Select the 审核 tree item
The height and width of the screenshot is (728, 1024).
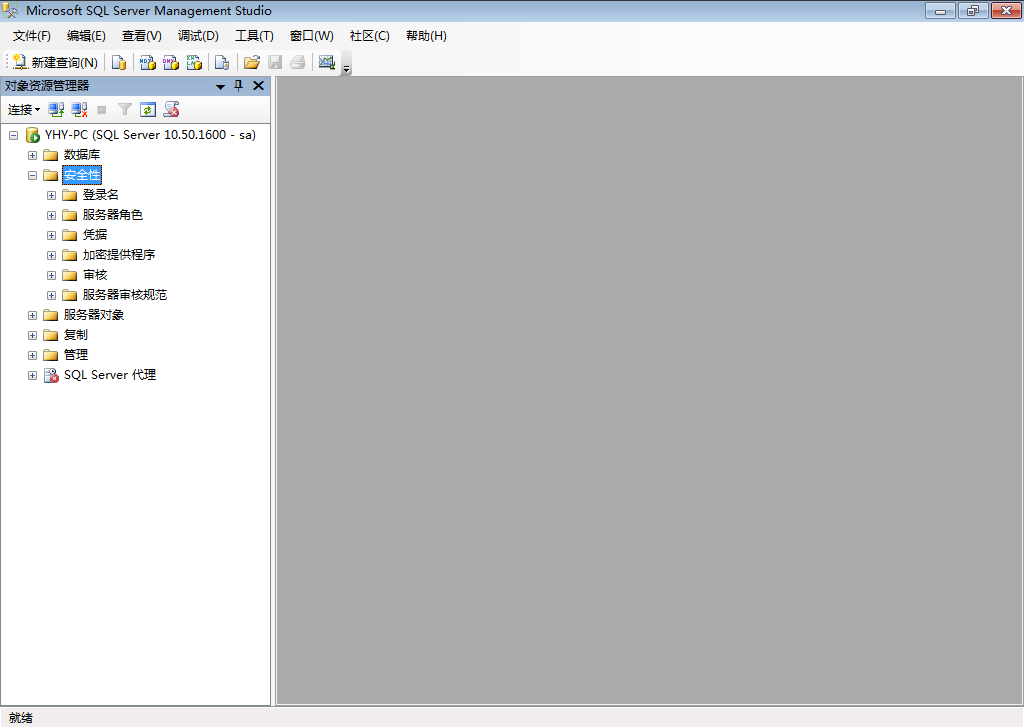tap(95, 275)
